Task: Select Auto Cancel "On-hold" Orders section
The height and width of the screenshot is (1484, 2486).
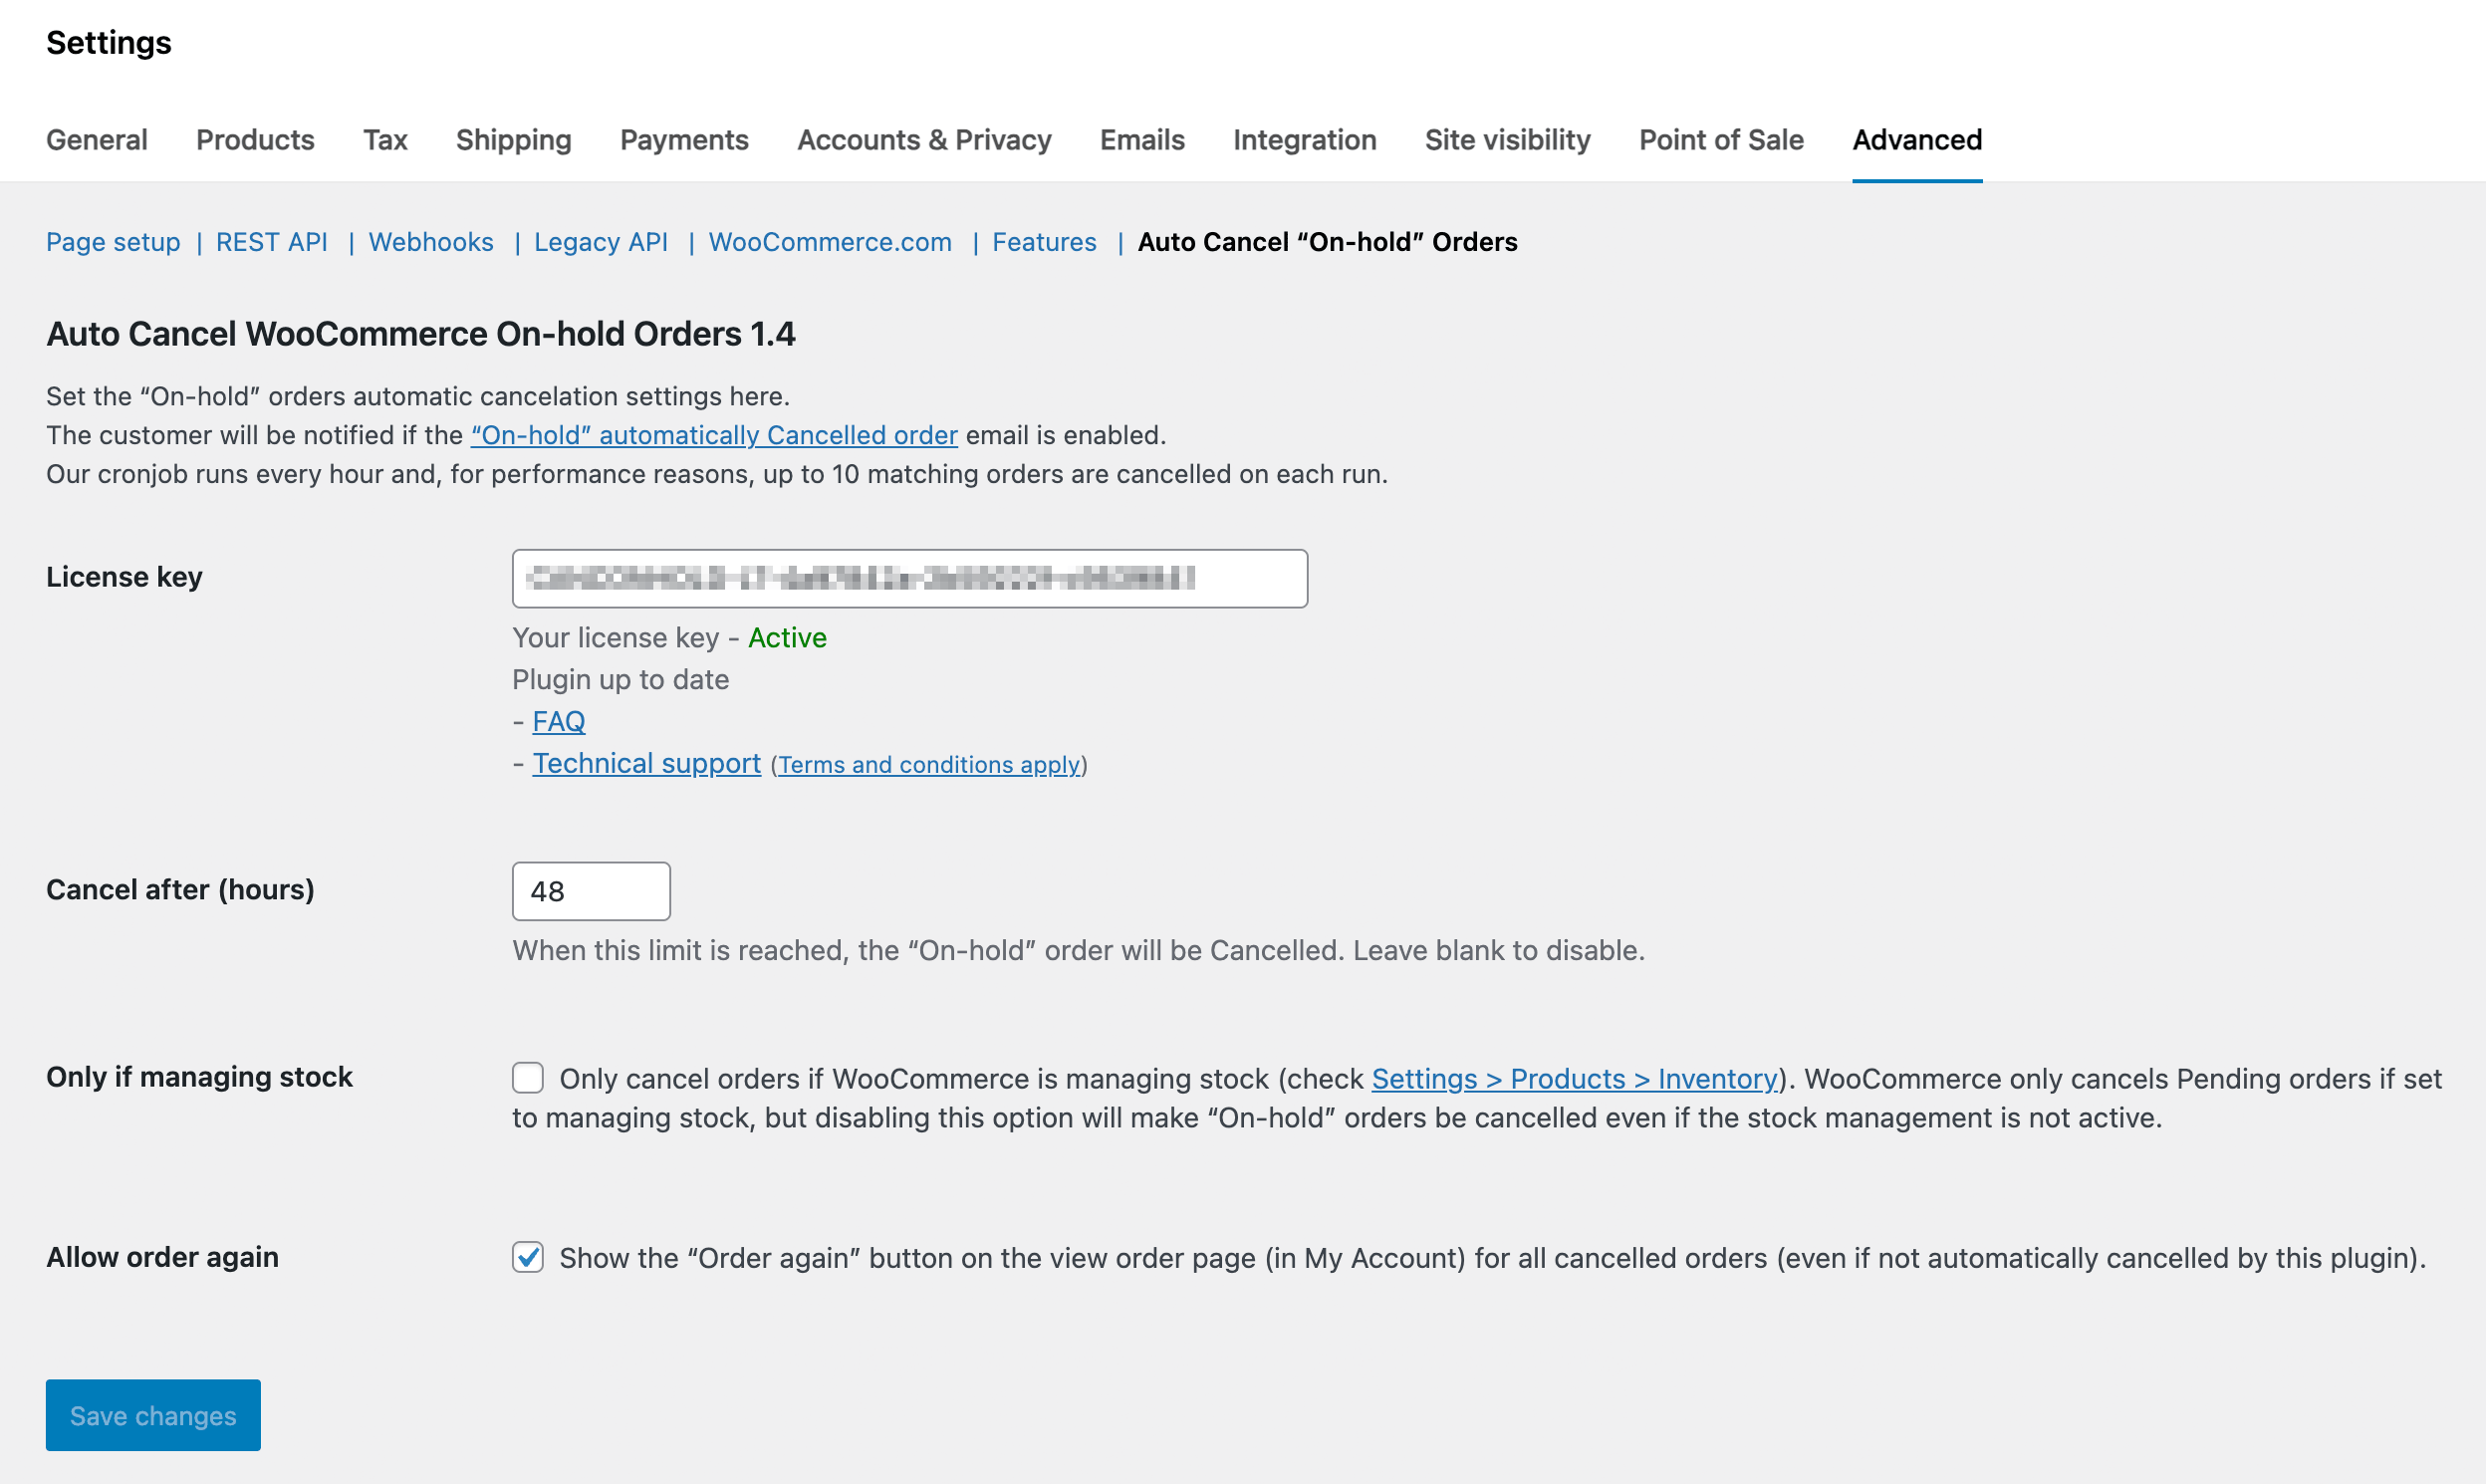Action: pos(1327,242)
